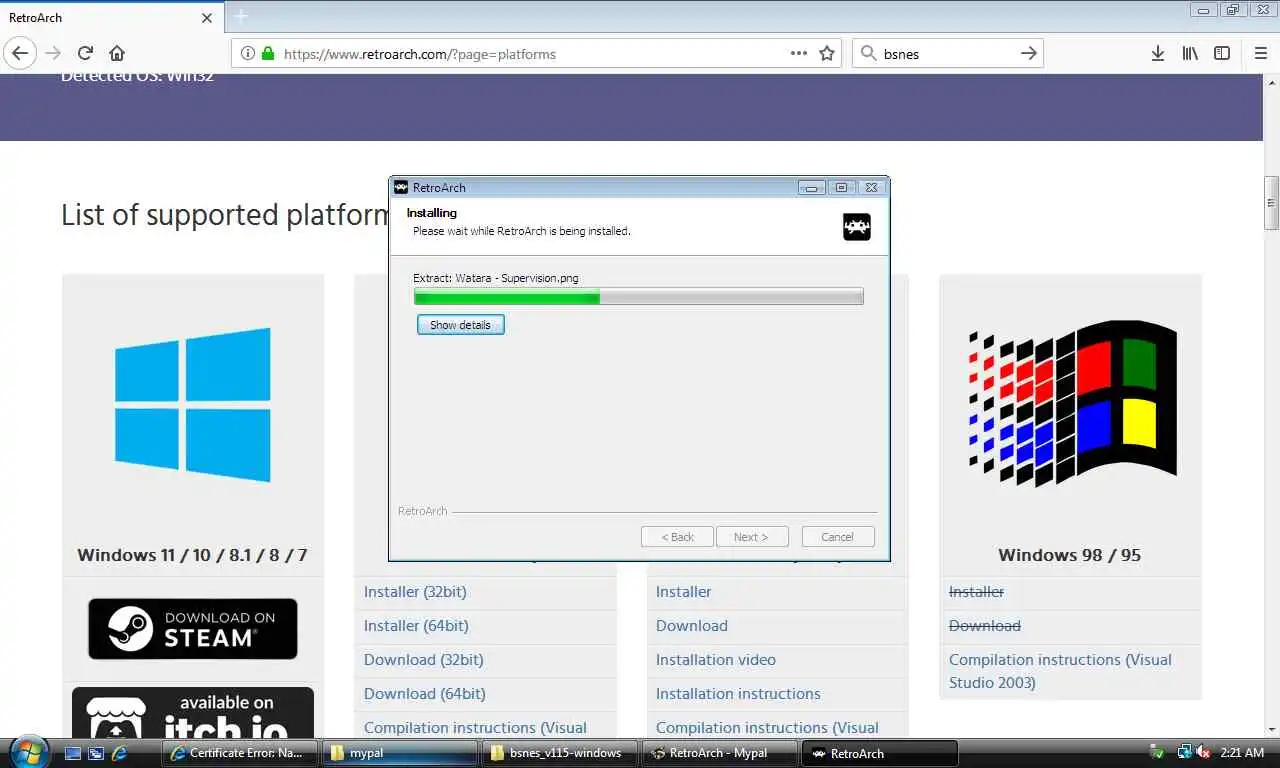Open the Windows Start orb

tap(28, 752)
